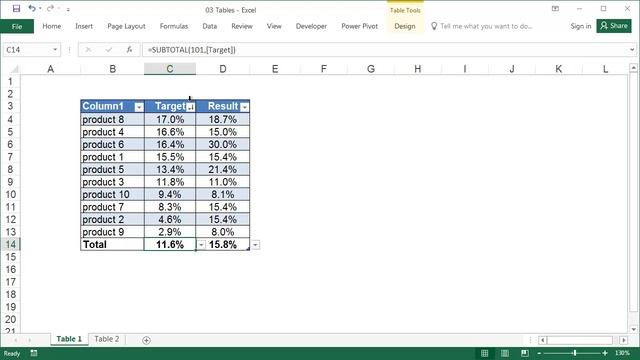Click the Result value 30.0%
The height and width of the screenshot is (360, 640).
click(222, 144)
